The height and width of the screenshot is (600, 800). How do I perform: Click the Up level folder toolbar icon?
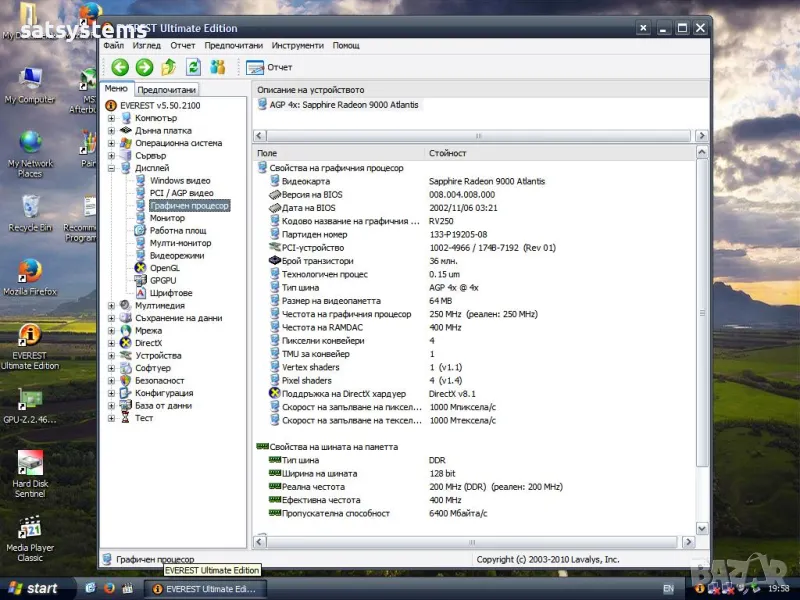point(169,67)
